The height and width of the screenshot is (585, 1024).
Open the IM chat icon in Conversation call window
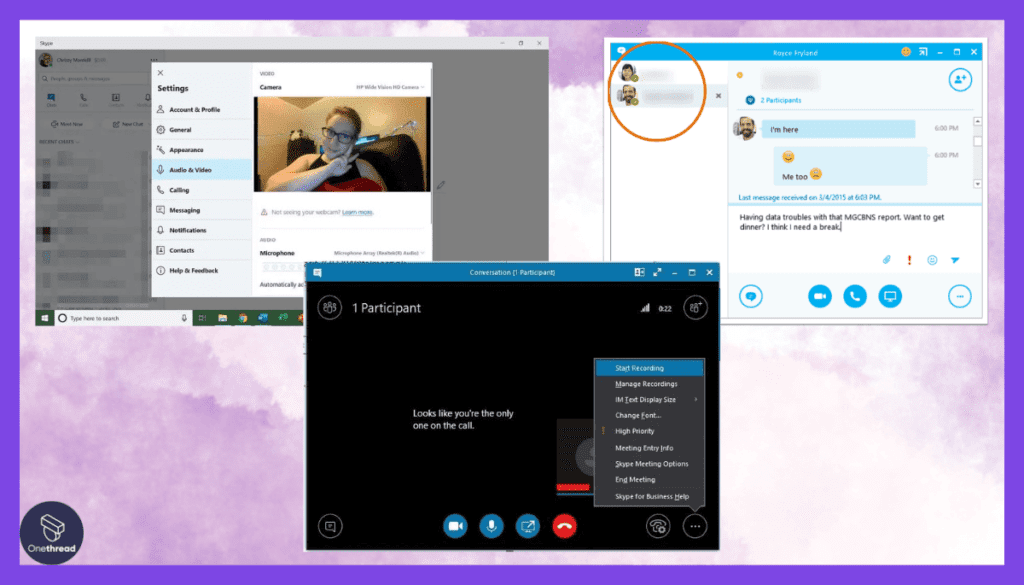330,526
